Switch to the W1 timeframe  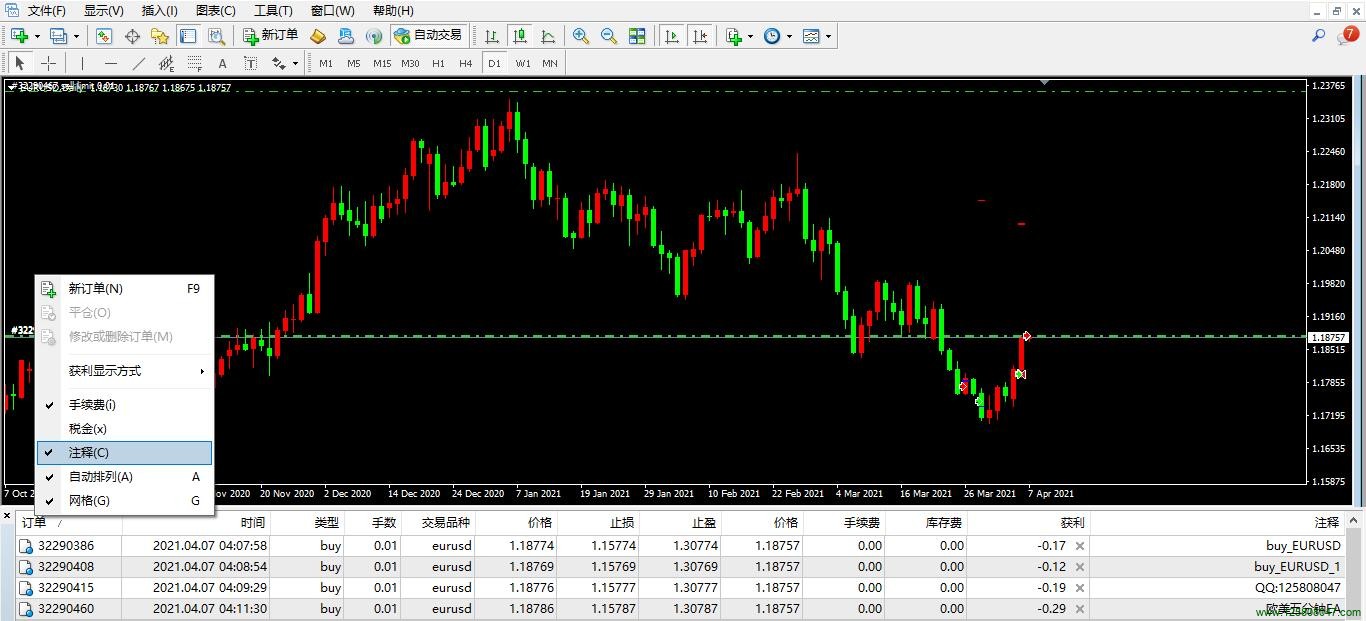523,63
